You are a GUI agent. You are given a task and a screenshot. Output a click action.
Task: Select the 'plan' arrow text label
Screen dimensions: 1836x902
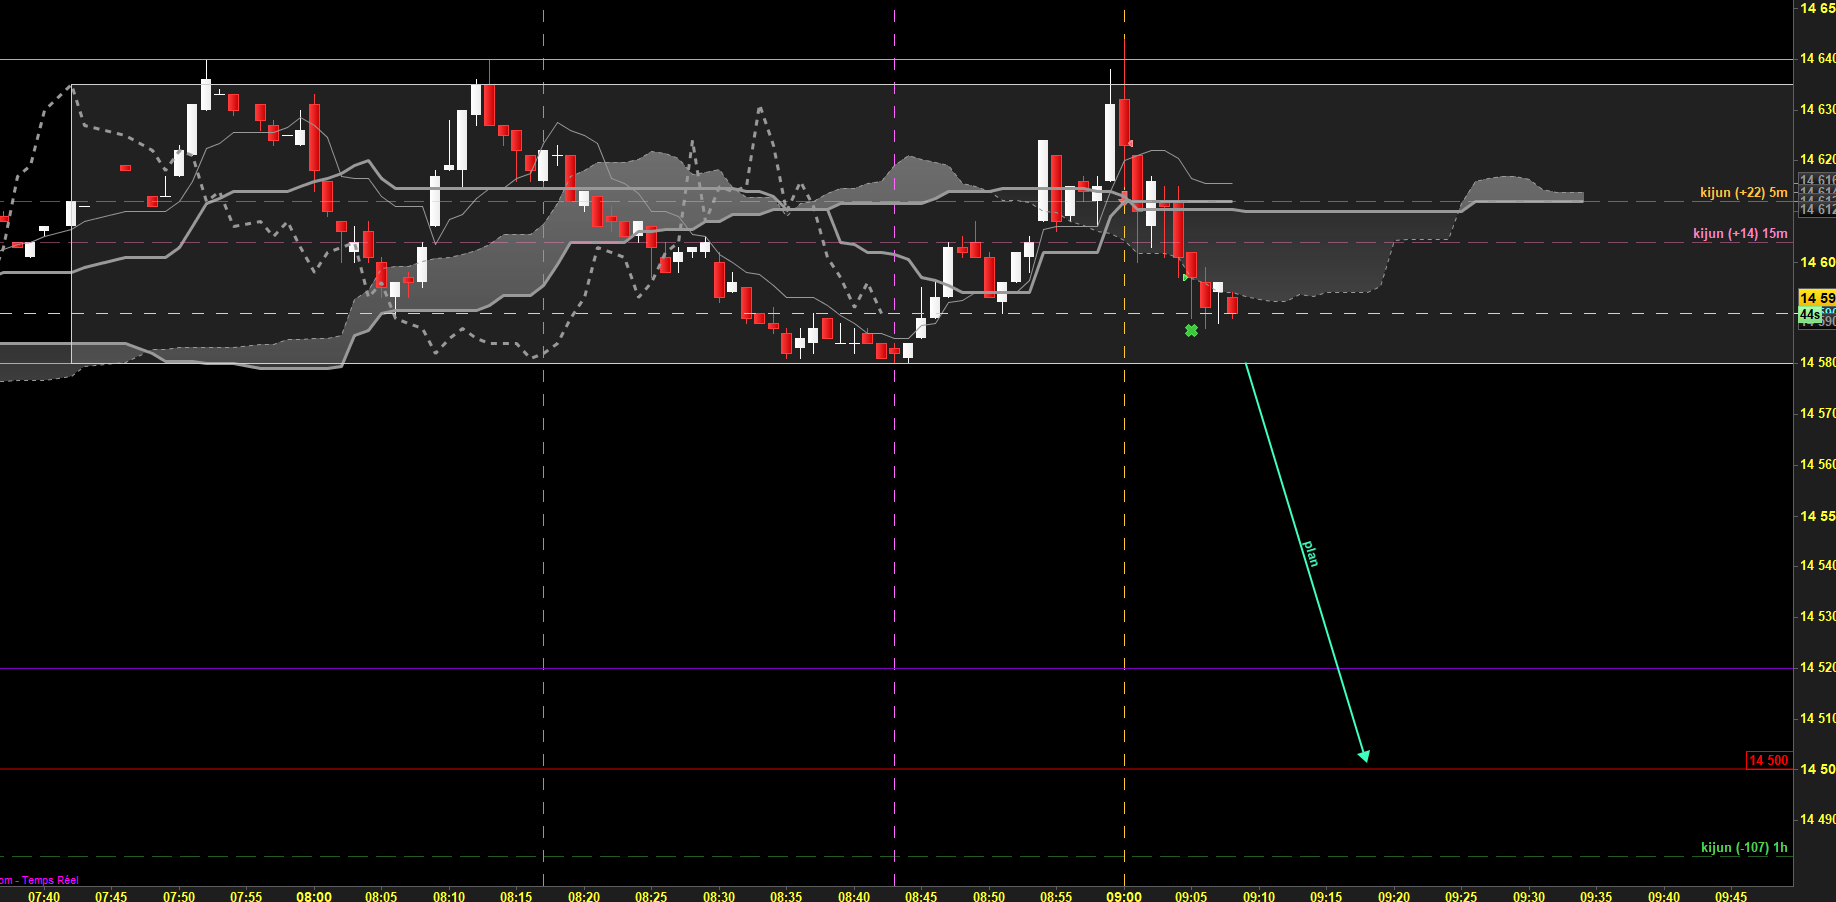(x=1311, y=554)
